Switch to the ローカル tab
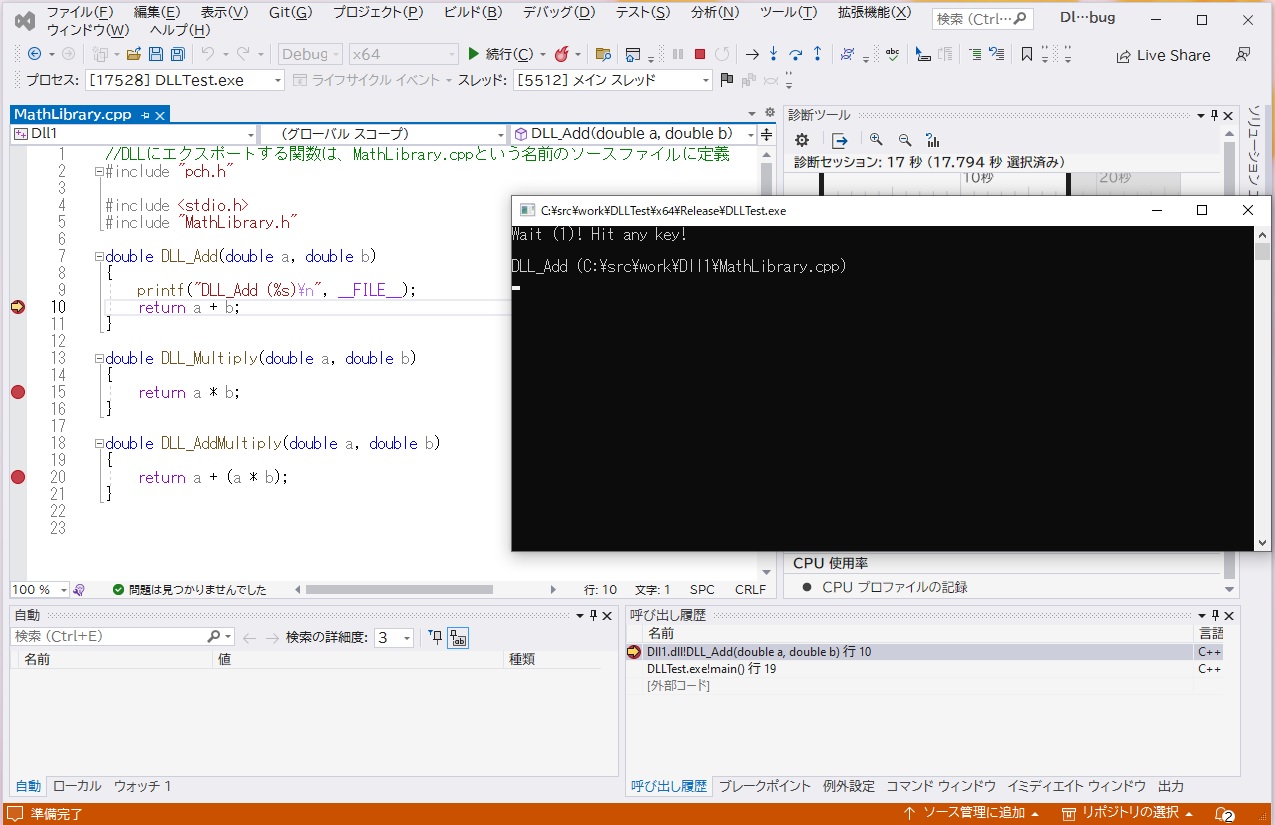Screen dimensions: 1275x825 coord(77,786)
